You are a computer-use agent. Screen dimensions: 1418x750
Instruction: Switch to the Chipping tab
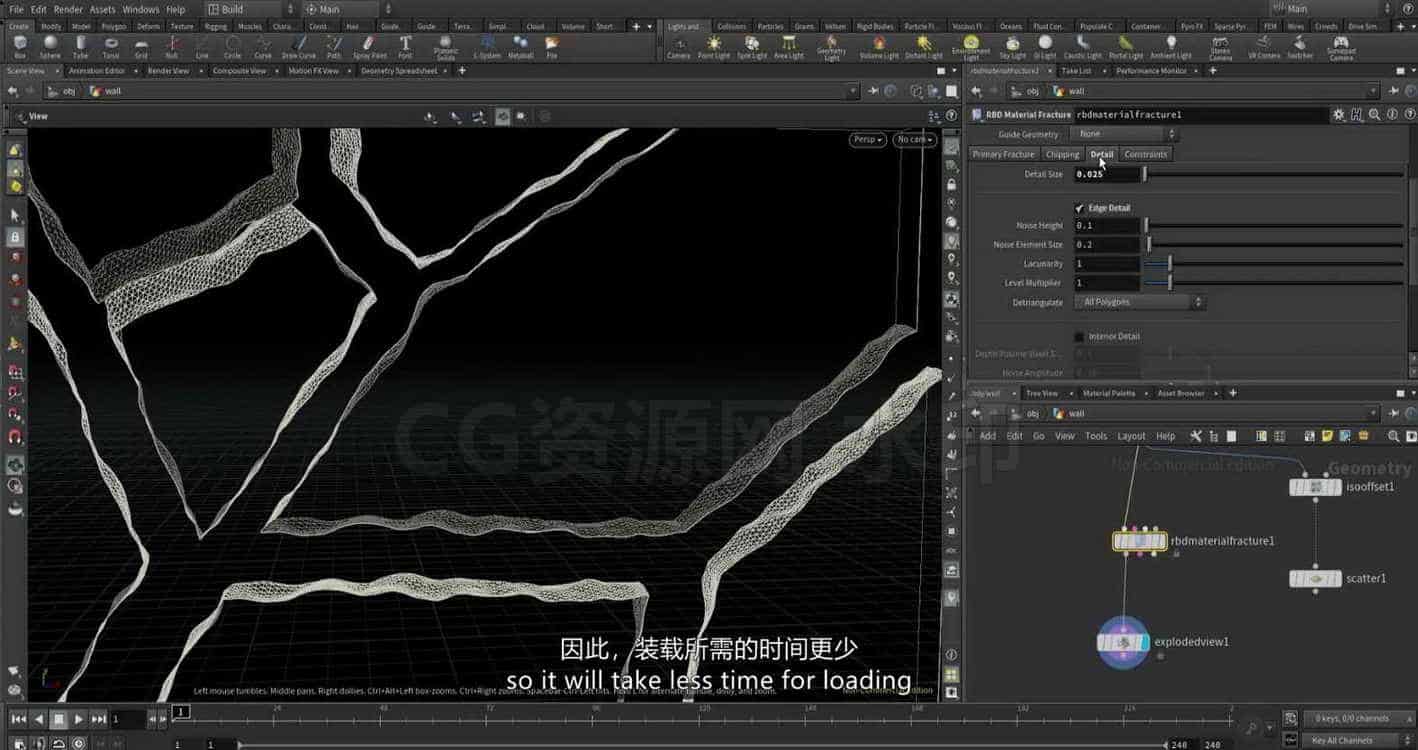(x=1062, y=154)
